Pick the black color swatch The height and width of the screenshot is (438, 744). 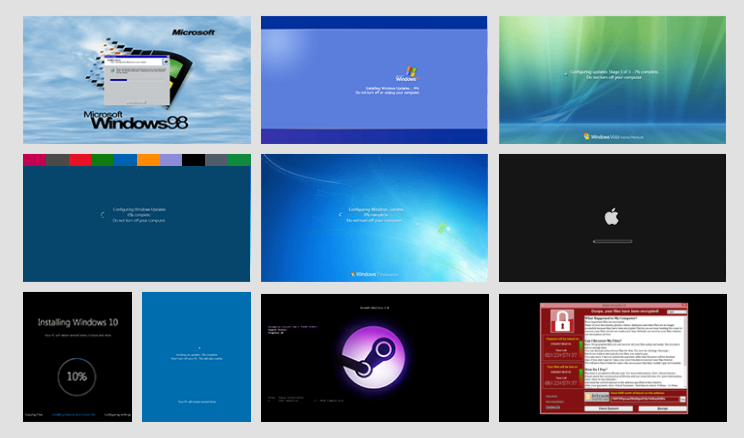click(x=194, y=160)
